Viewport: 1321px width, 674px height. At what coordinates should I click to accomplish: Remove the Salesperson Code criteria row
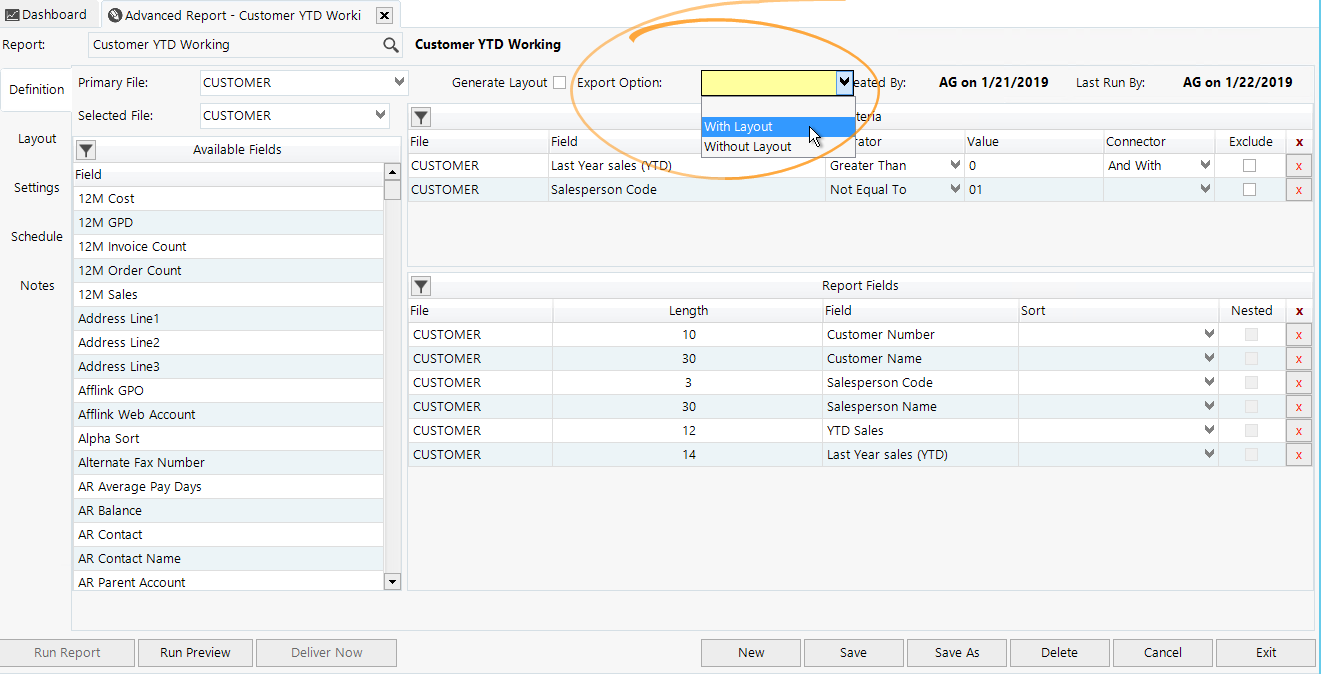(x=1298, y=189)
